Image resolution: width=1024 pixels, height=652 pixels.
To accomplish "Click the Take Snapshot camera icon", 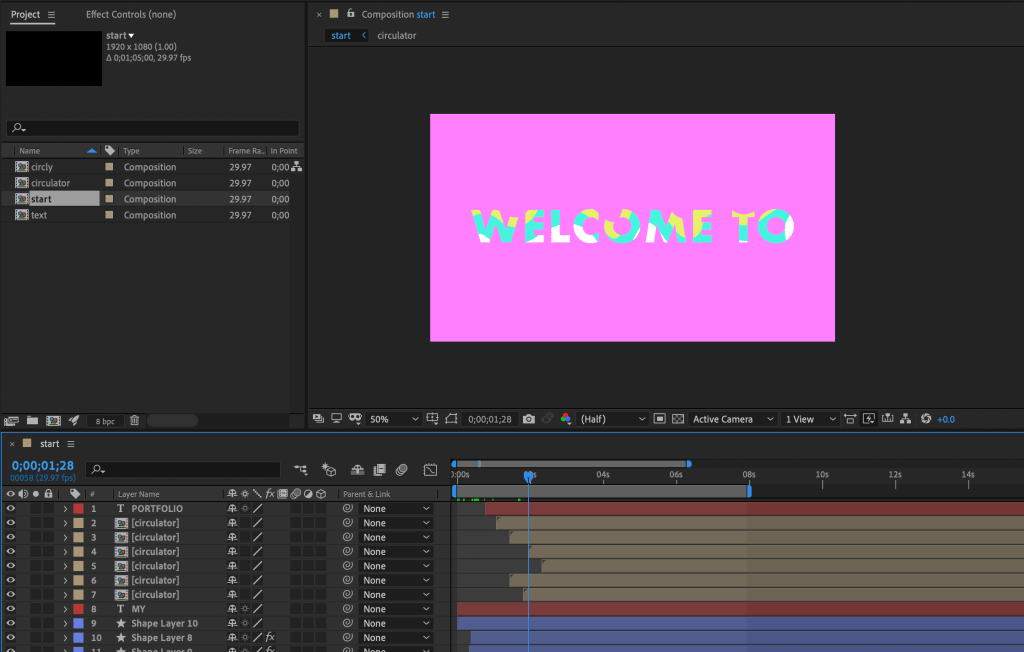I will point(528,419).
